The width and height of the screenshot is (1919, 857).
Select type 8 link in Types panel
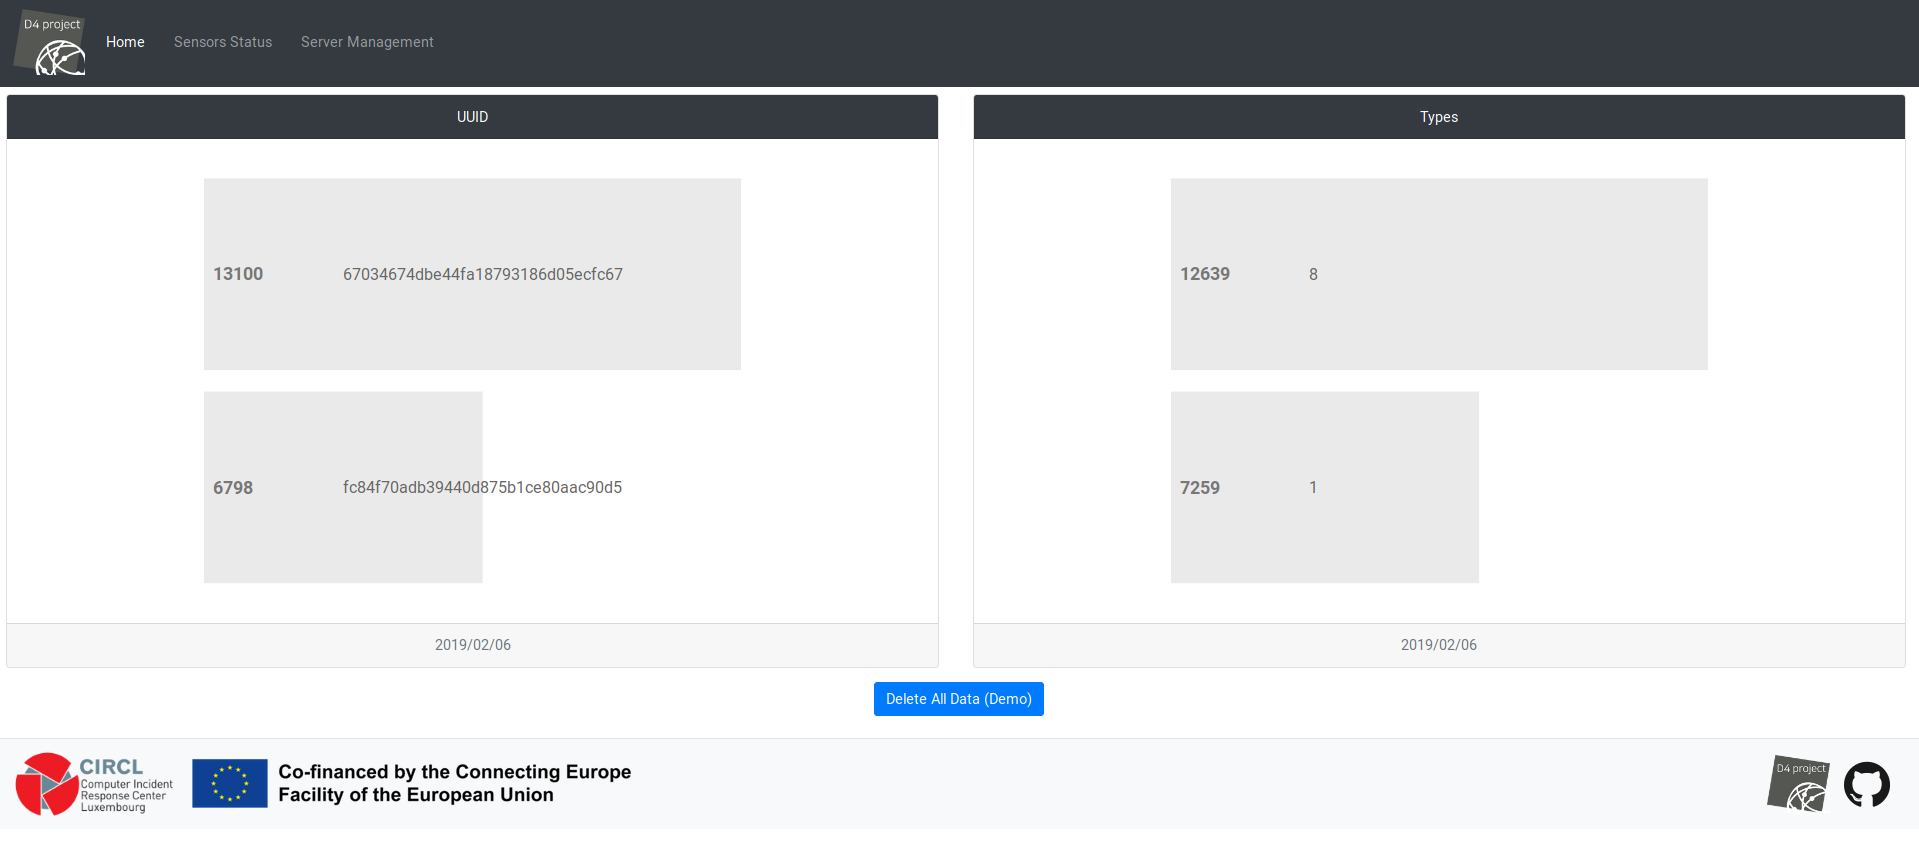(x=1312, y=274)
